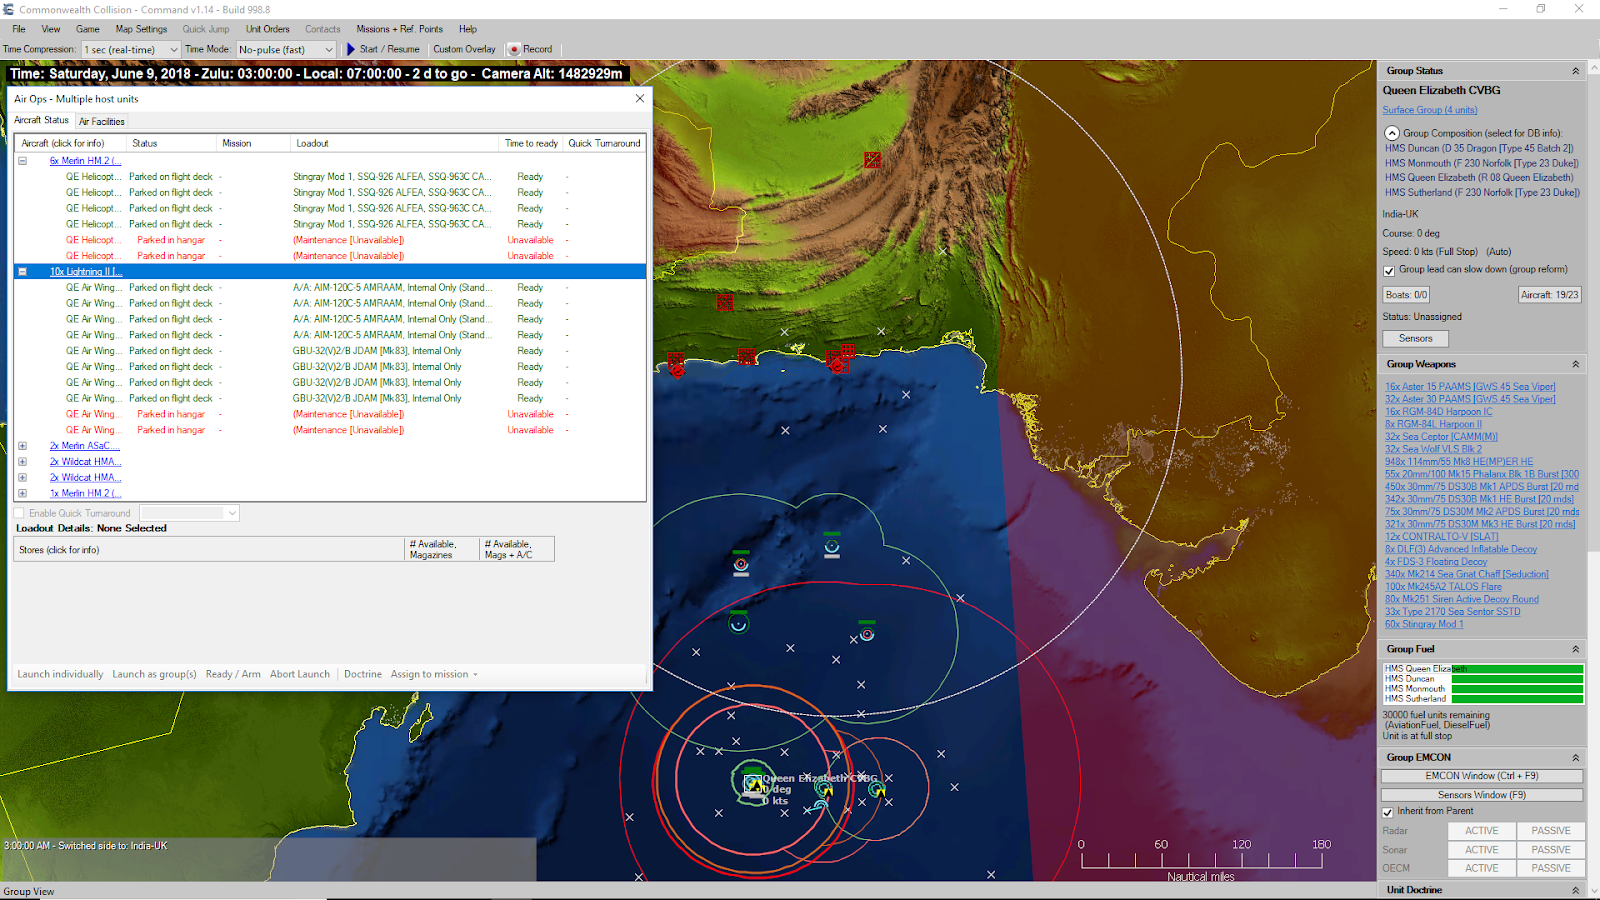Screen dimensions: 1600x900
Task: Open the 16x Aster 15 PAAMS weapon link
Action: click(x=1470, y=387)
